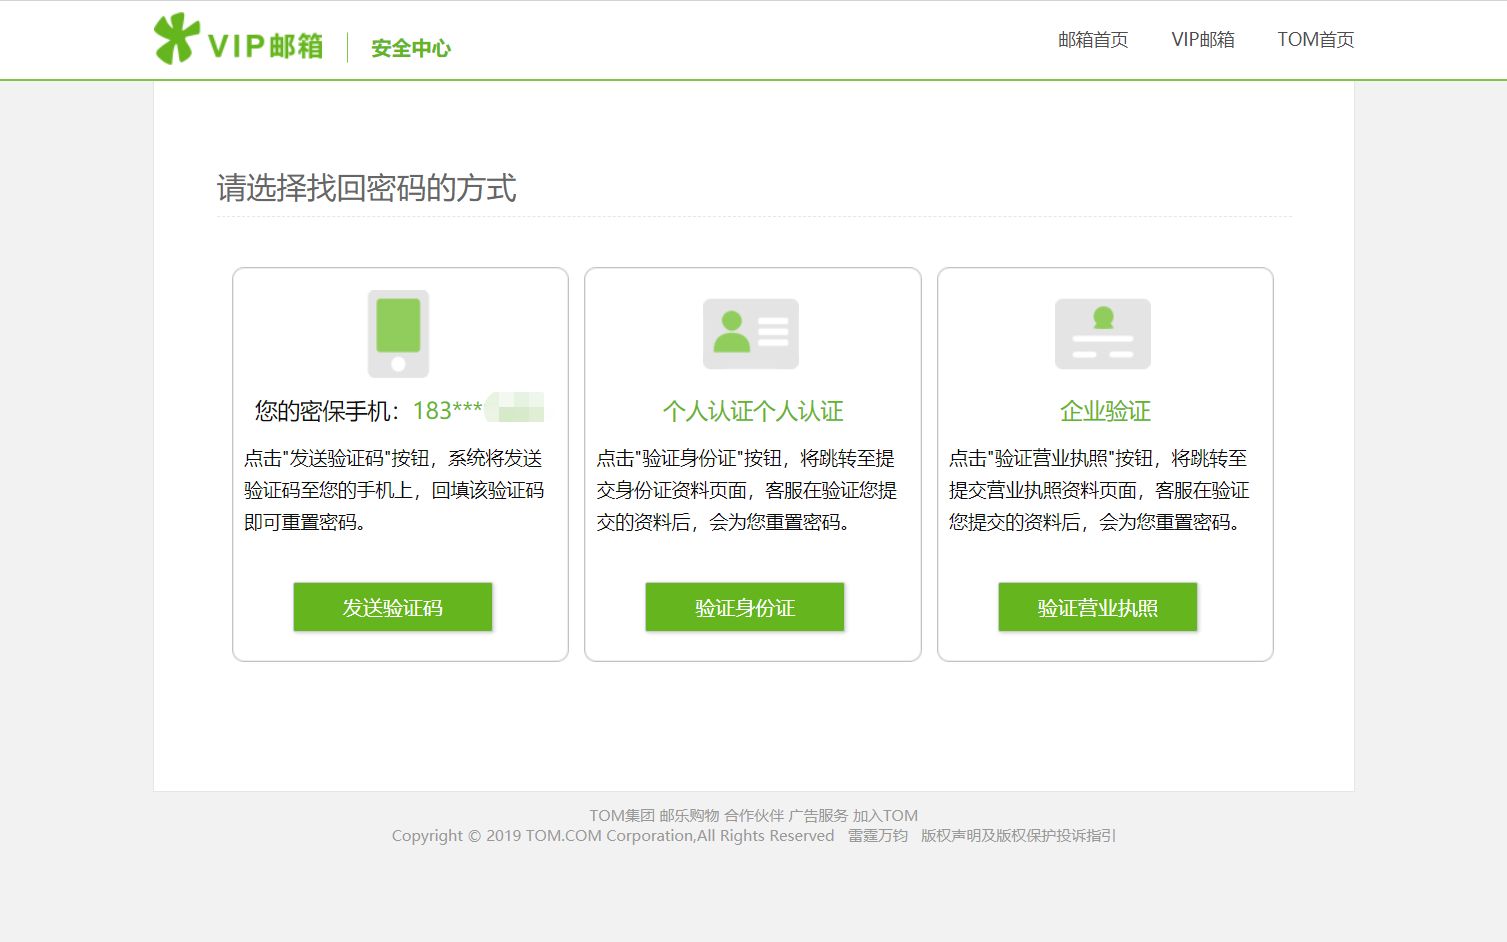The height and width of the screenshot is (942, 1507).
Task: Open the 广告服务 footer link
Action: 818,816
